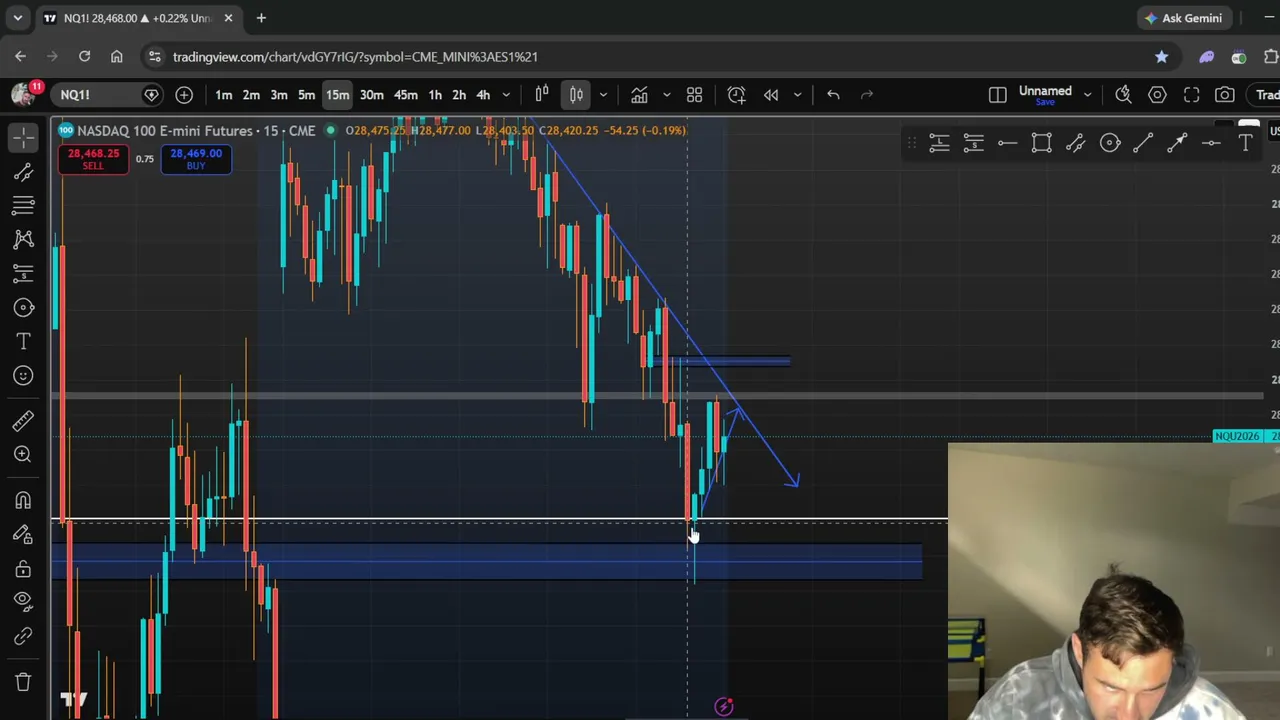Select the 30m timeframe
The image size is (1280, 720).
[x=372, y=95]
